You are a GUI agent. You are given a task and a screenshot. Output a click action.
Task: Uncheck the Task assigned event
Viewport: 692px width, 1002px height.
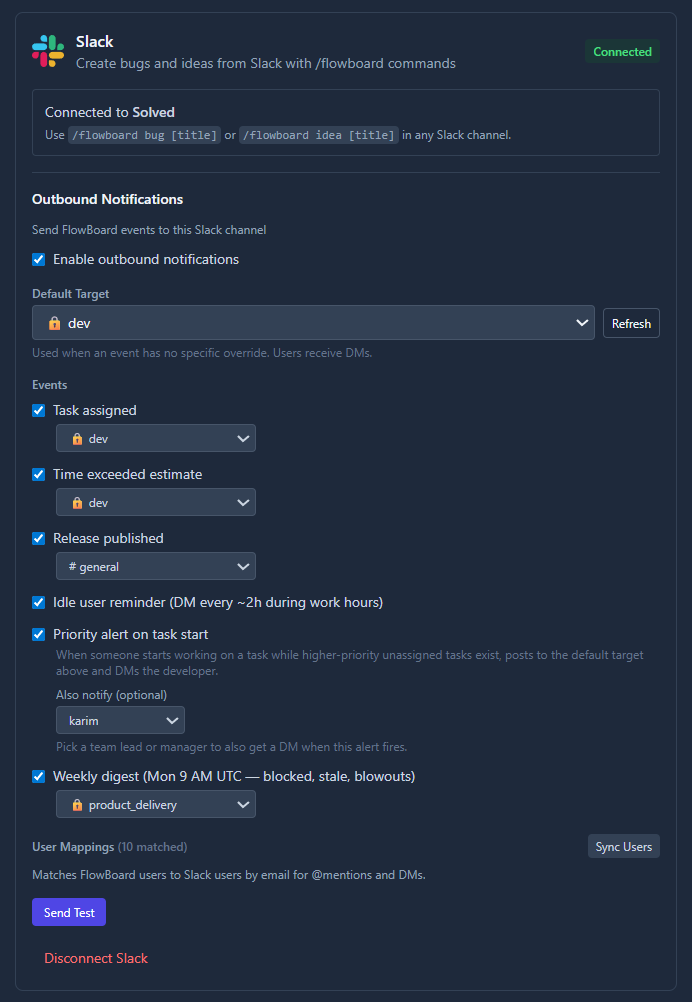coord(39,410)
